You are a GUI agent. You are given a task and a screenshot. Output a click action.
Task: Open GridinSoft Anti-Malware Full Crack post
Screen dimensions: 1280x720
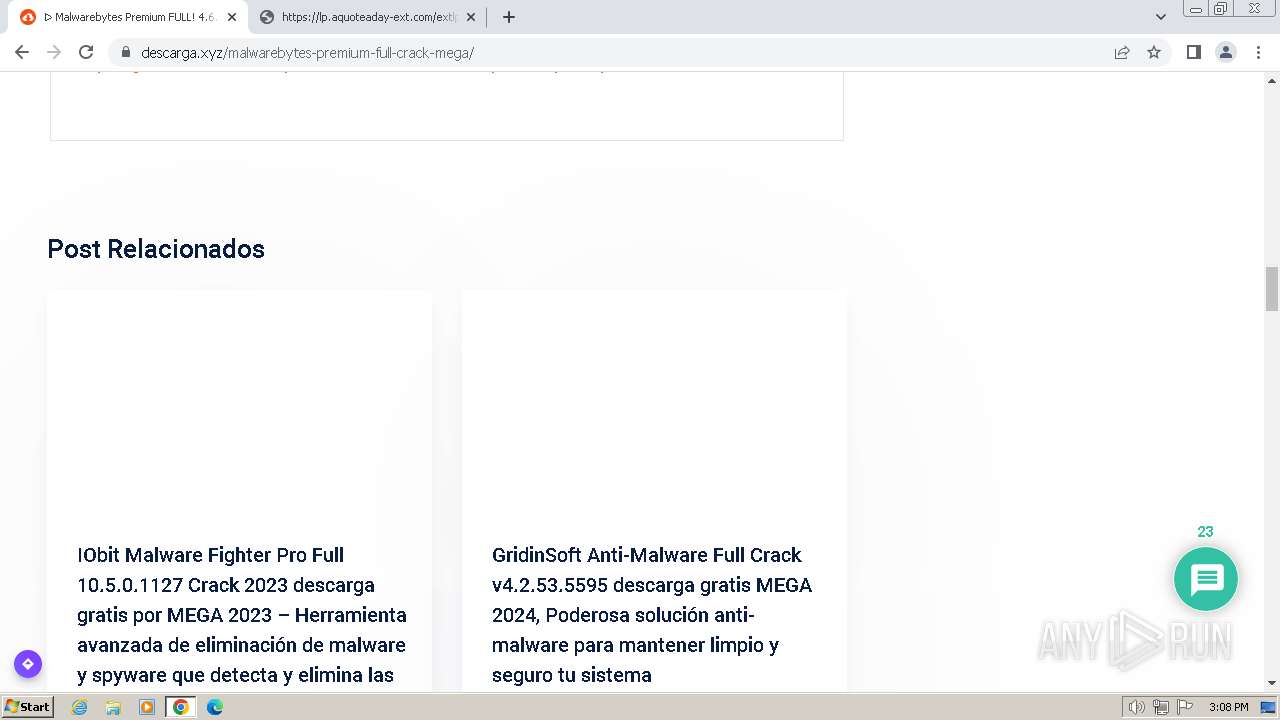[x=652, y=615]
